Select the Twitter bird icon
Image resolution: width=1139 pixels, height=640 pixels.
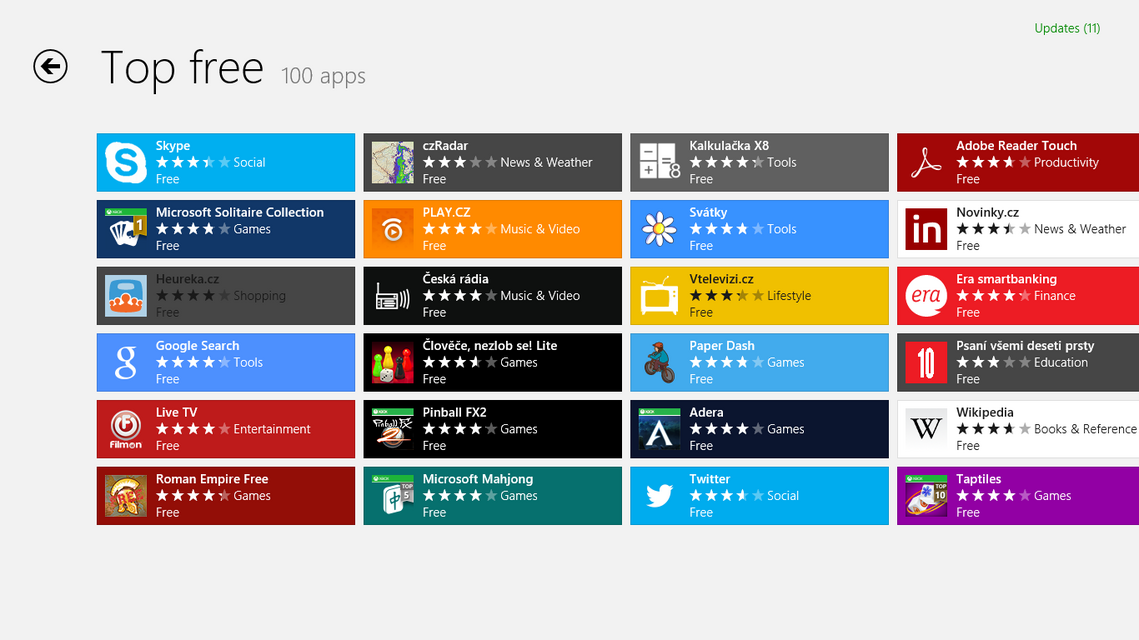659,495
